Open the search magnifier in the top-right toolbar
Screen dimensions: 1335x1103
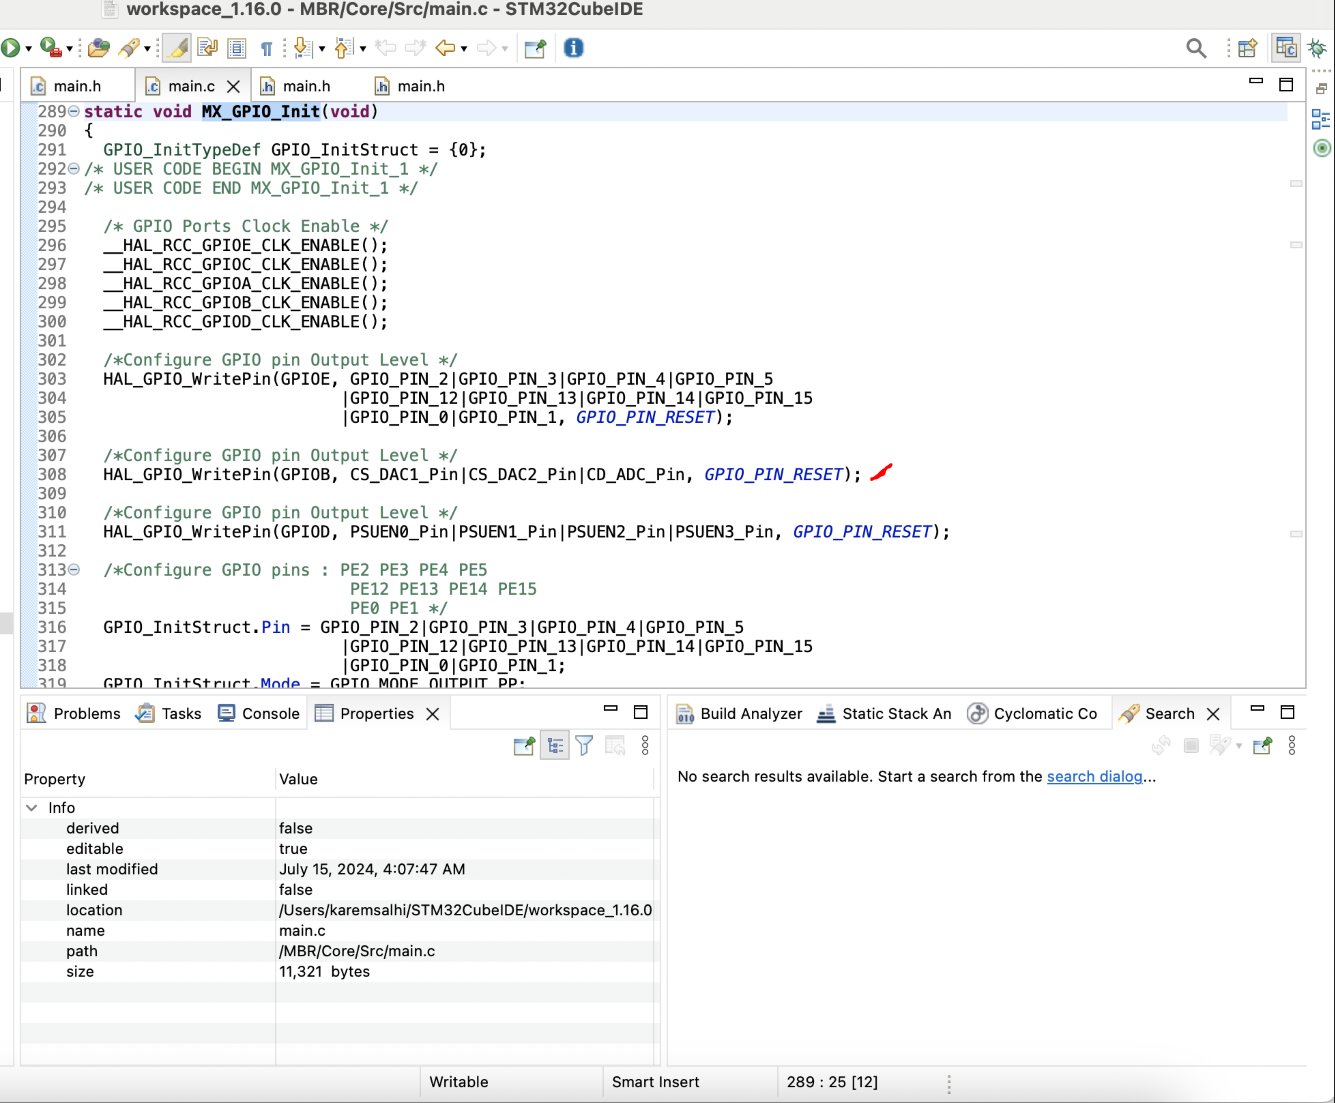(x=1196, y=47)
